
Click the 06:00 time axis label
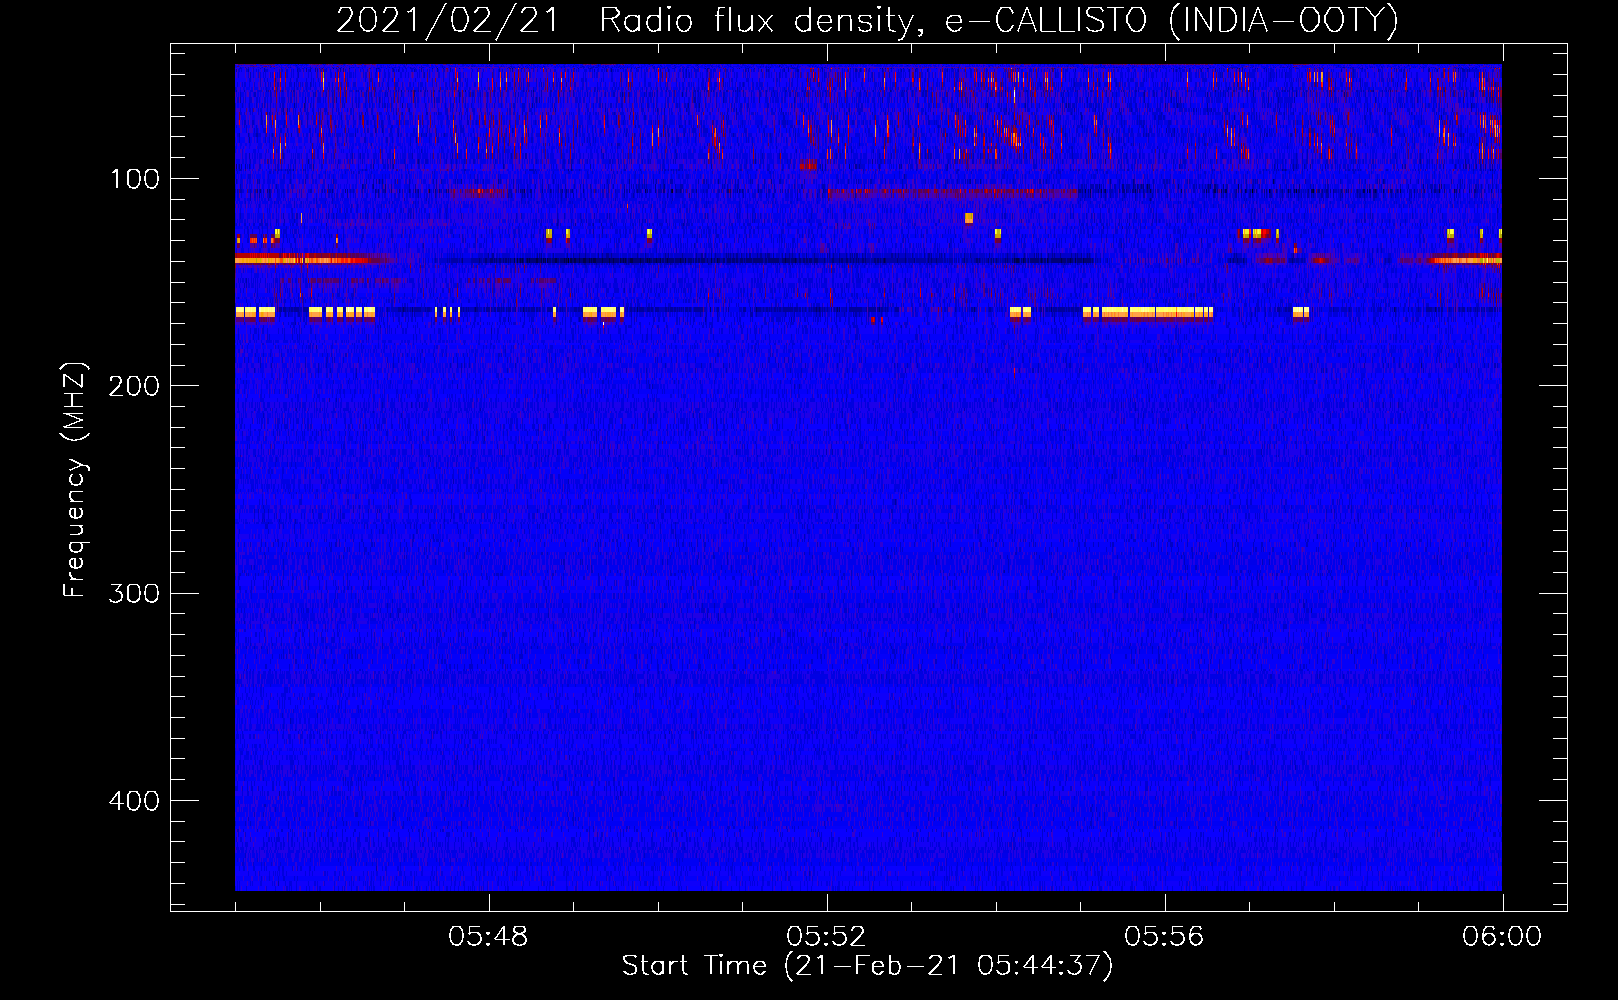pyautogui.click(x=1502, y=937)
